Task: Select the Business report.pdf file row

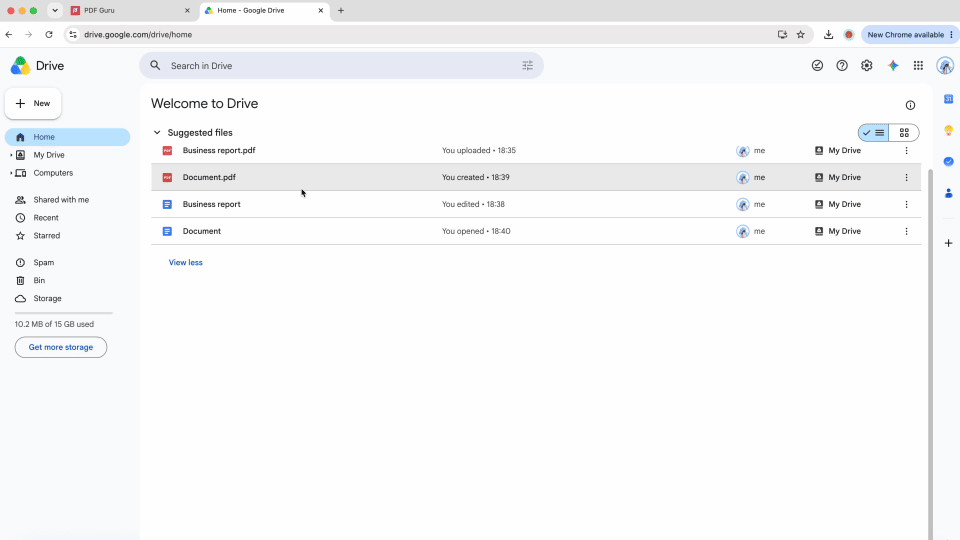Action: pyautogui.click(x=536, y=151)
